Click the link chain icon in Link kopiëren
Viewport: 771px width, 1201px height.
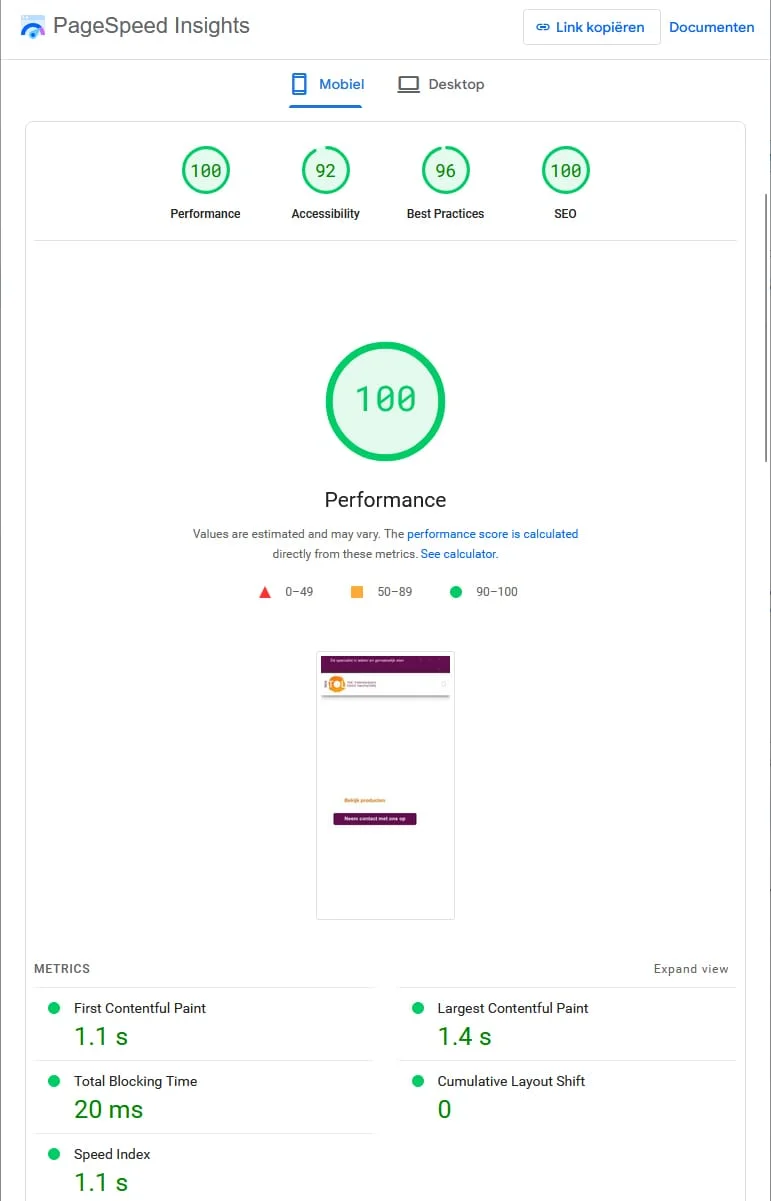tap(543, 28)
